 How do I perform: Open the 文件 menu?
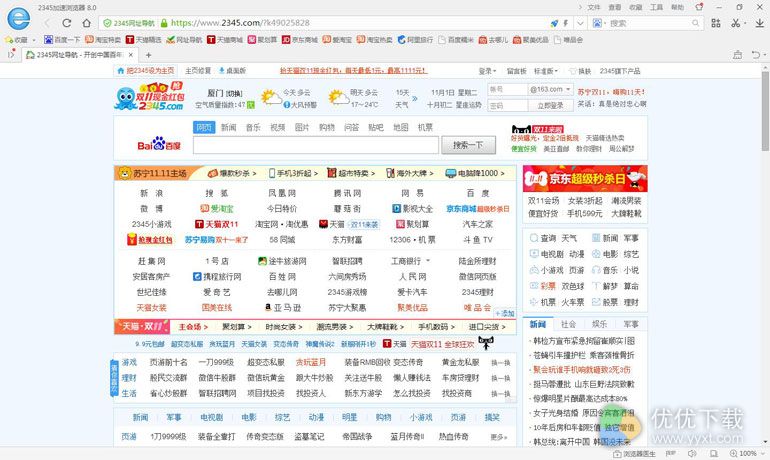[594, 7]
